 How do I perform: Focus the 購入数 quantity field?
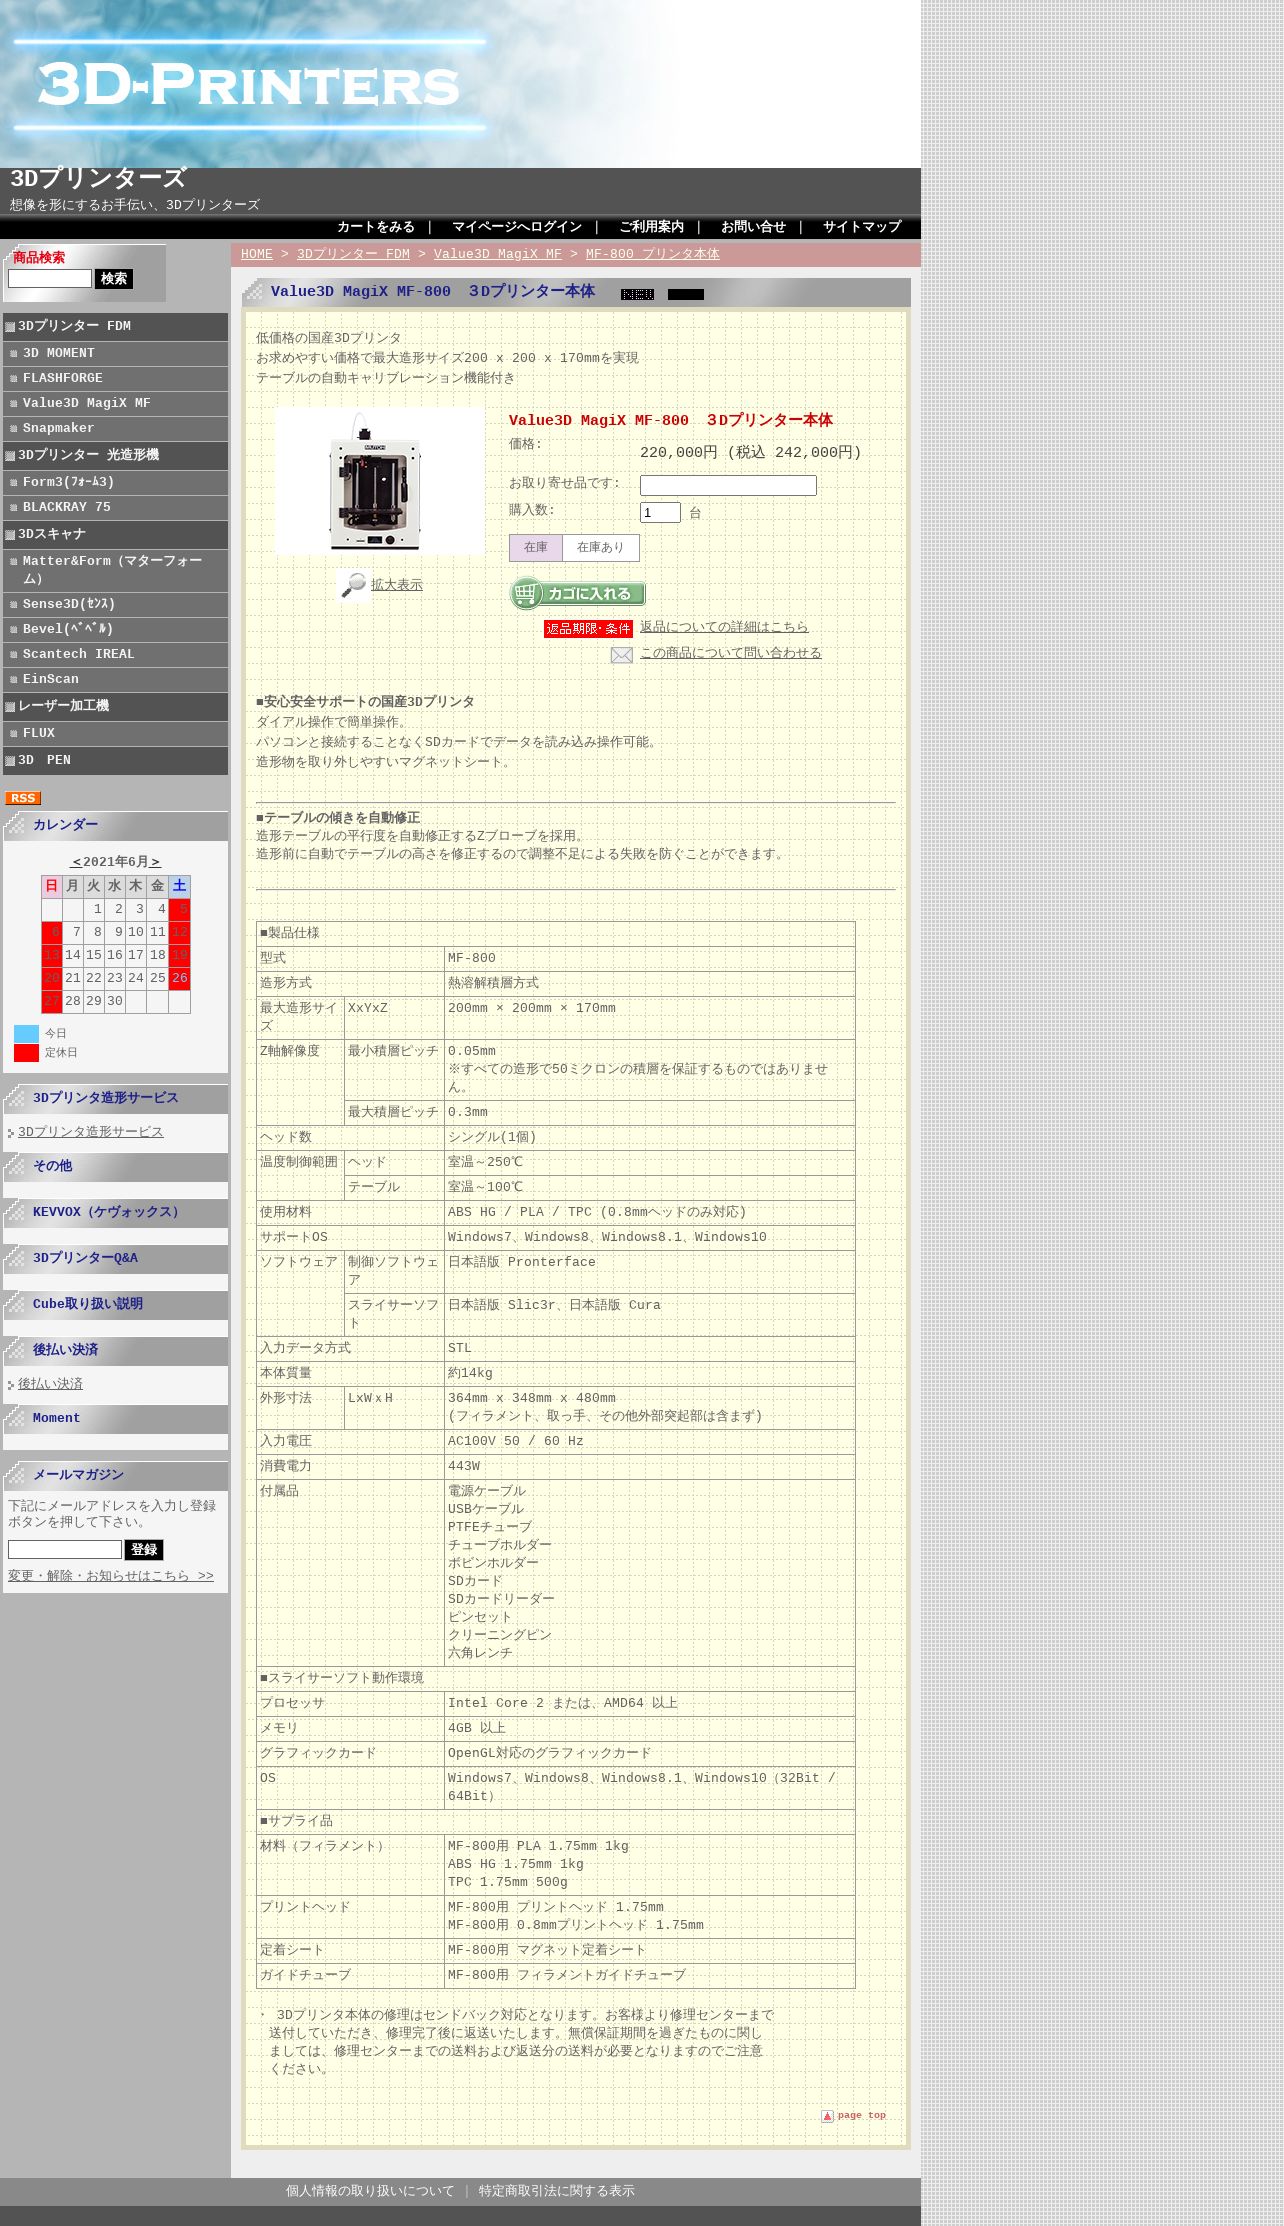tap(660, 513)
